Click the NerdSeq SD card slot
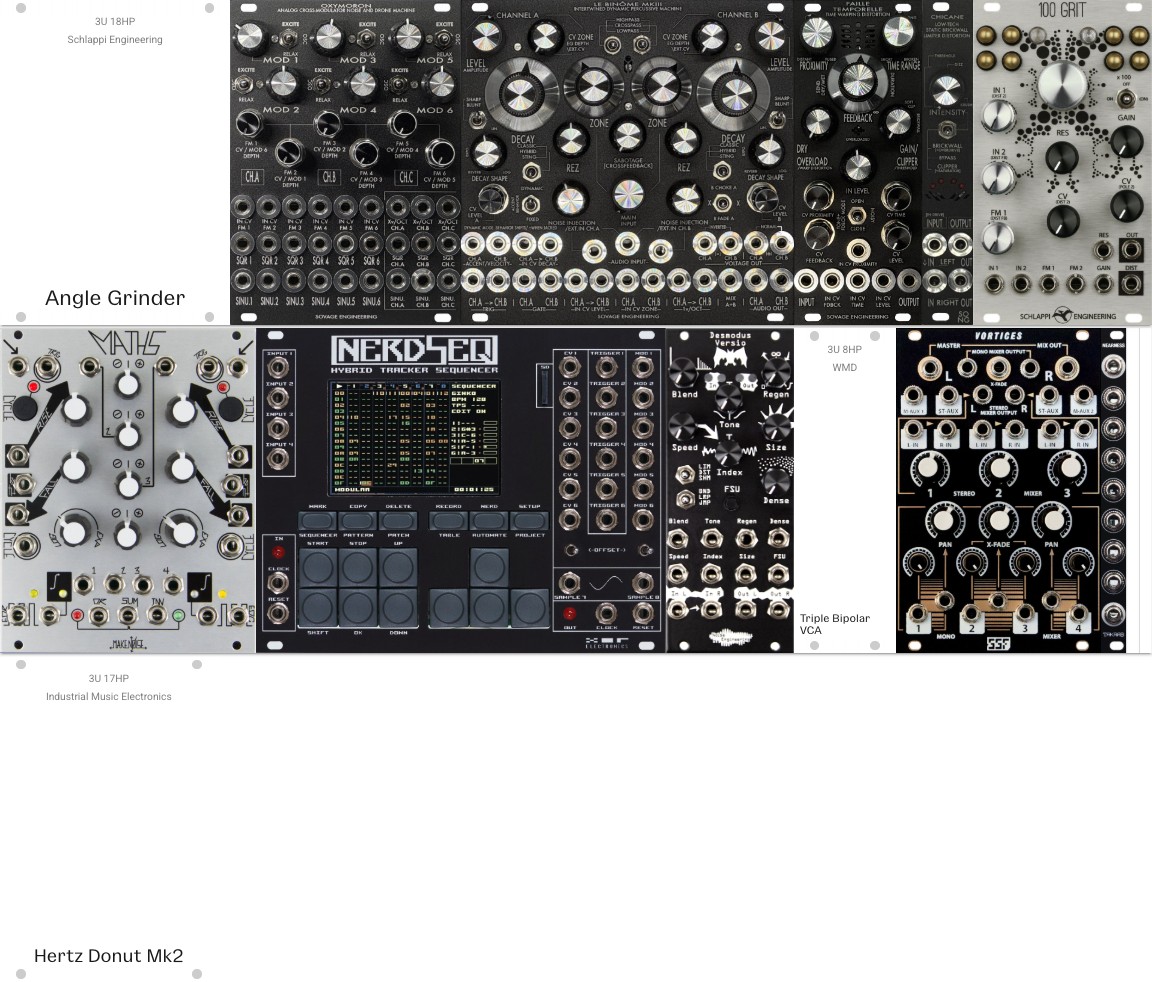The image size is (1152, 982). pos(544,386)
